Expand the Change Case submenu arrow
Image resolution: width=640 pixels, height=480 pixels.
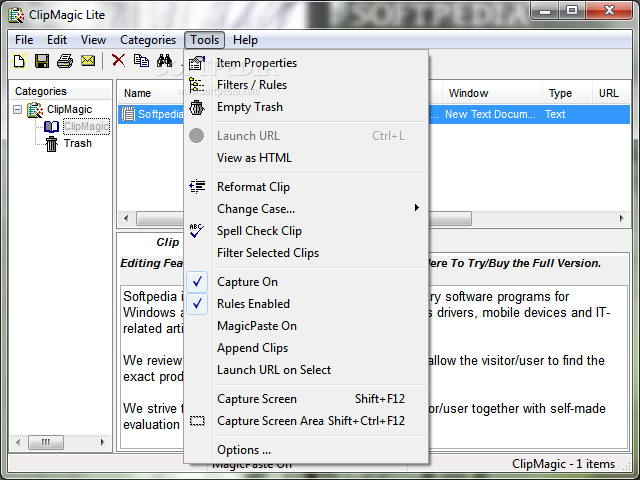click(x=416, y=208)
